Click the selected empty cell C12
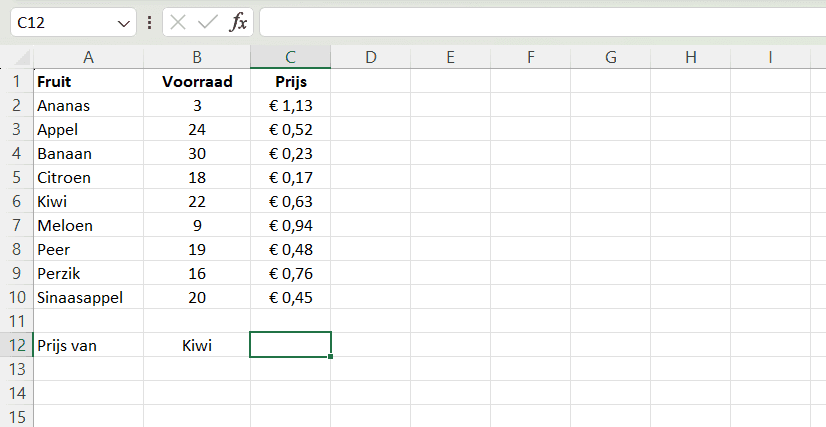 290,345
